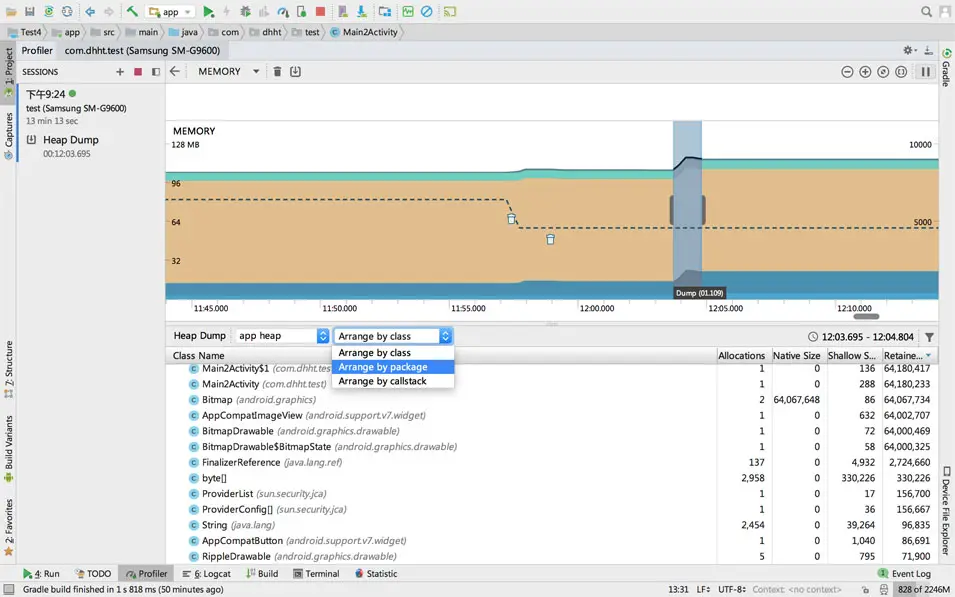The height and width of the screenshot is (597, 955).
Task: Dump Java heap with the download icon
Action: point(295,71)
